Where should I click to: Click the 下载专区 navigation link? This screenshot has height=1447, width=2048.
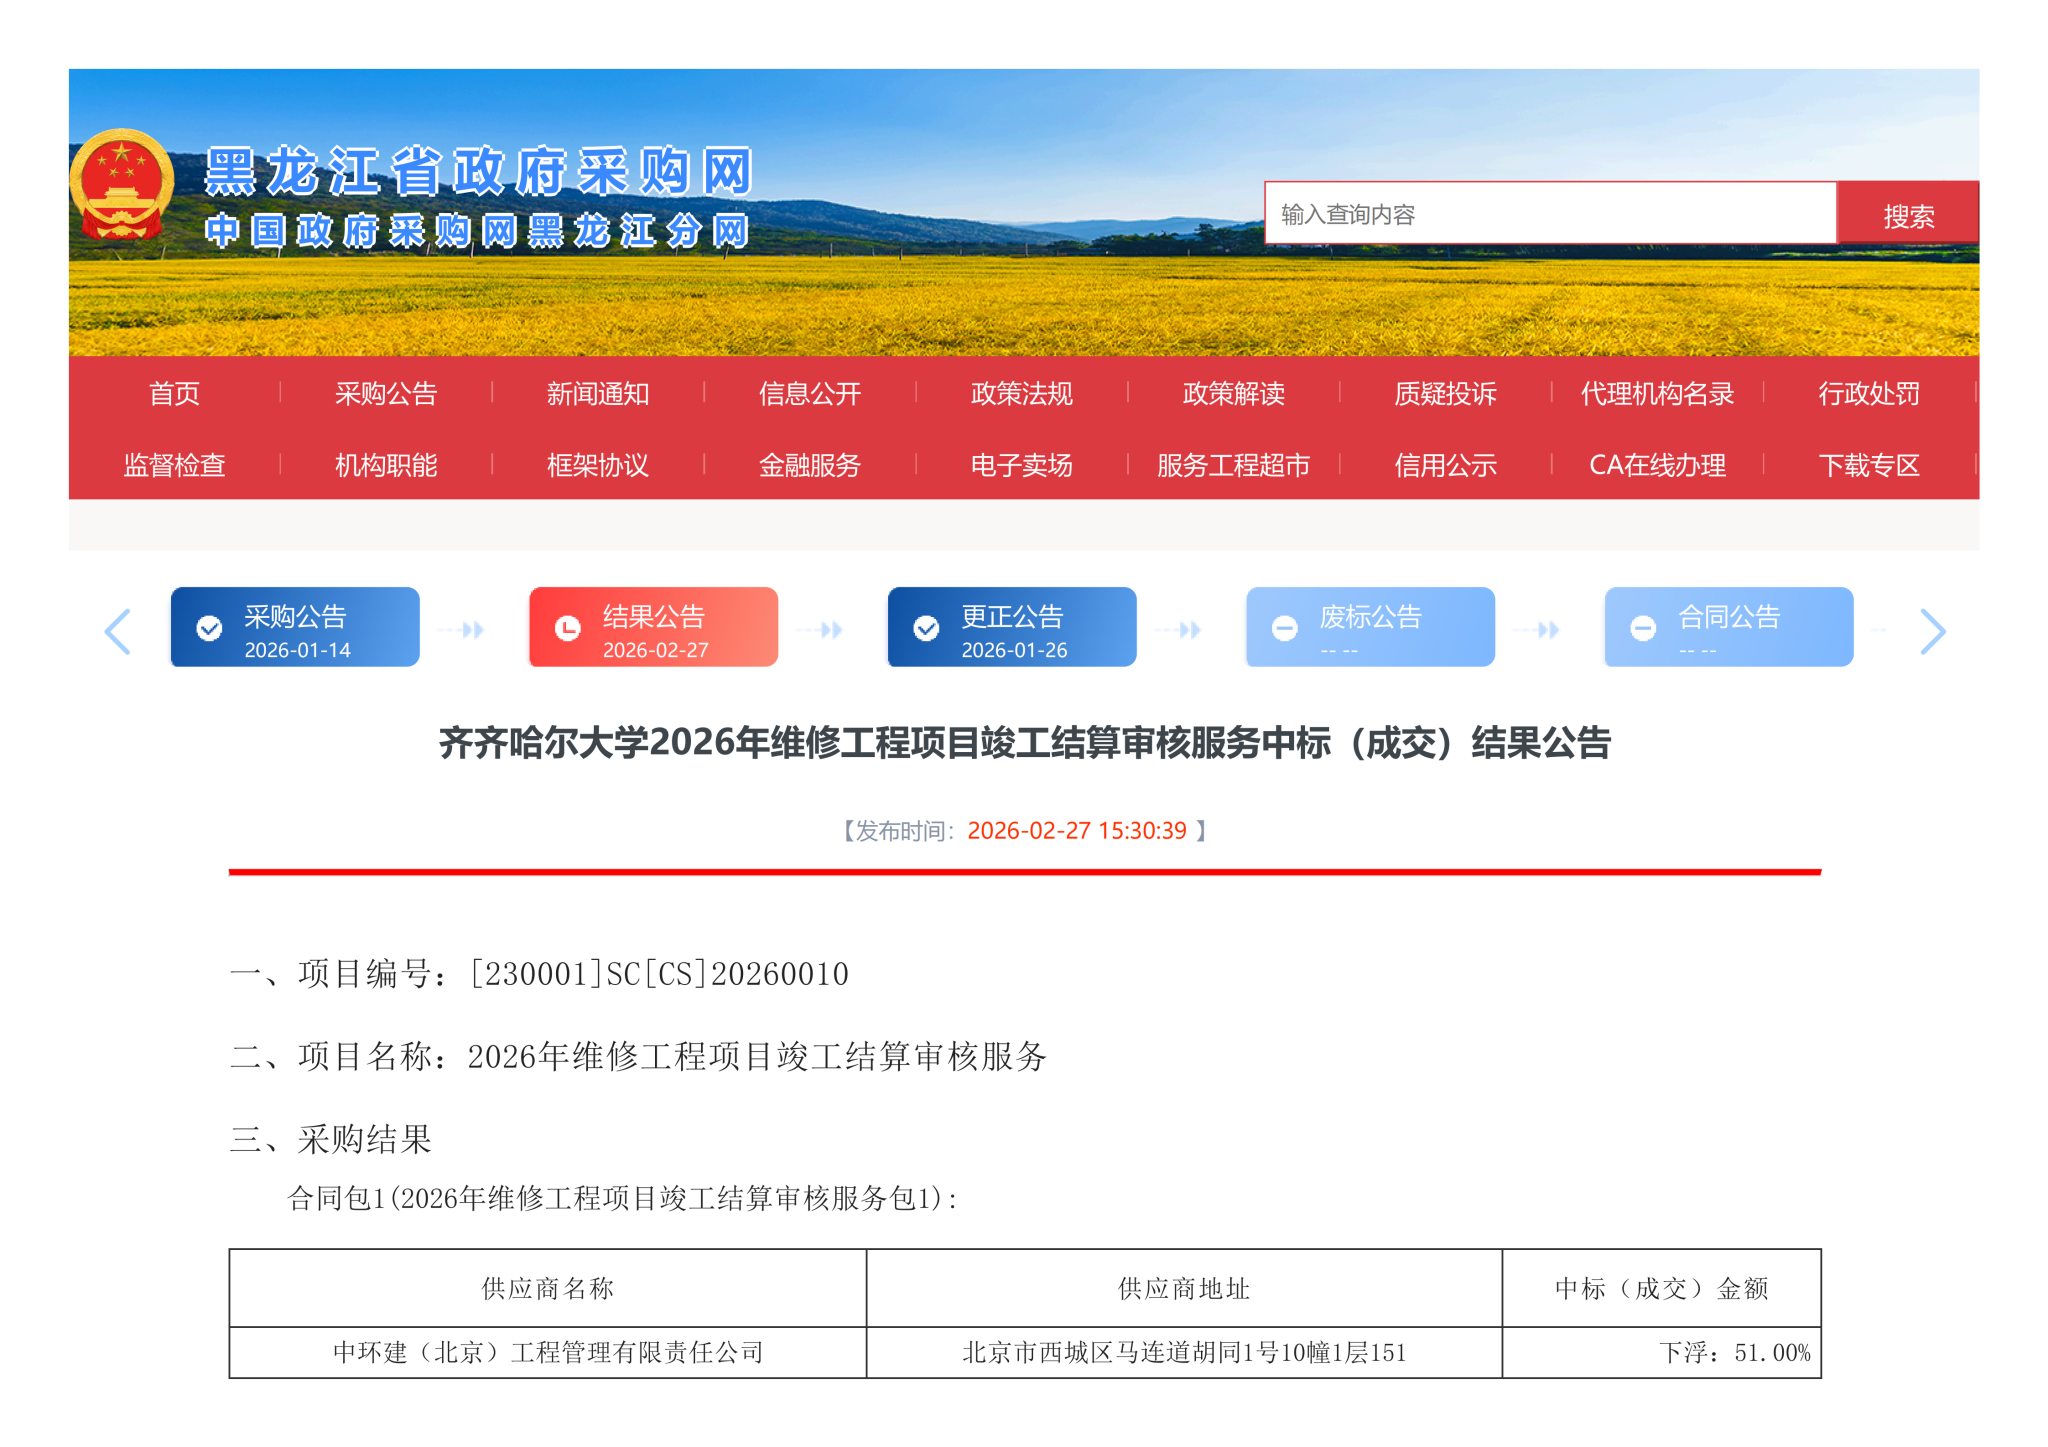point(1868,465)
